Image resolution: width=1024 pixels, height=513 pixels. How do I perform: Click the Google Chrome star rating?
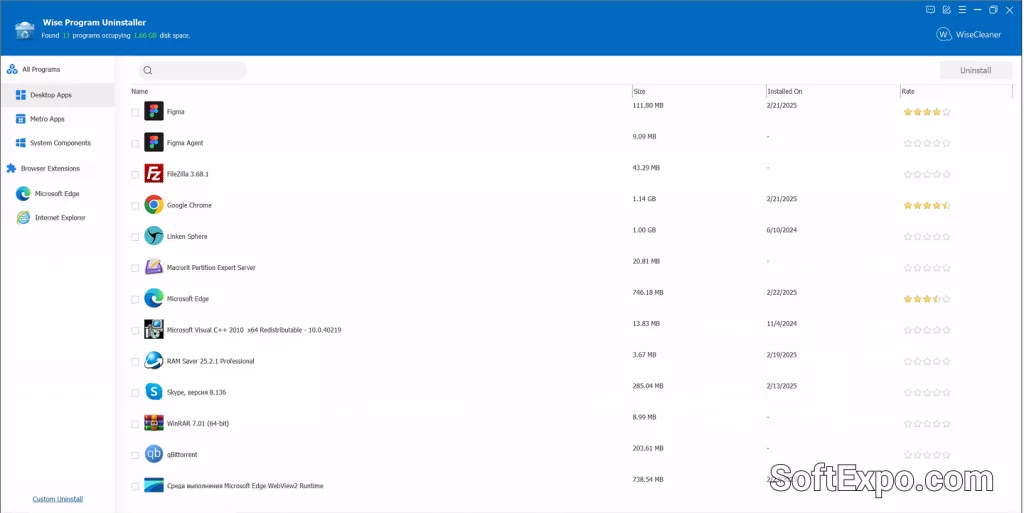point(927,206)
